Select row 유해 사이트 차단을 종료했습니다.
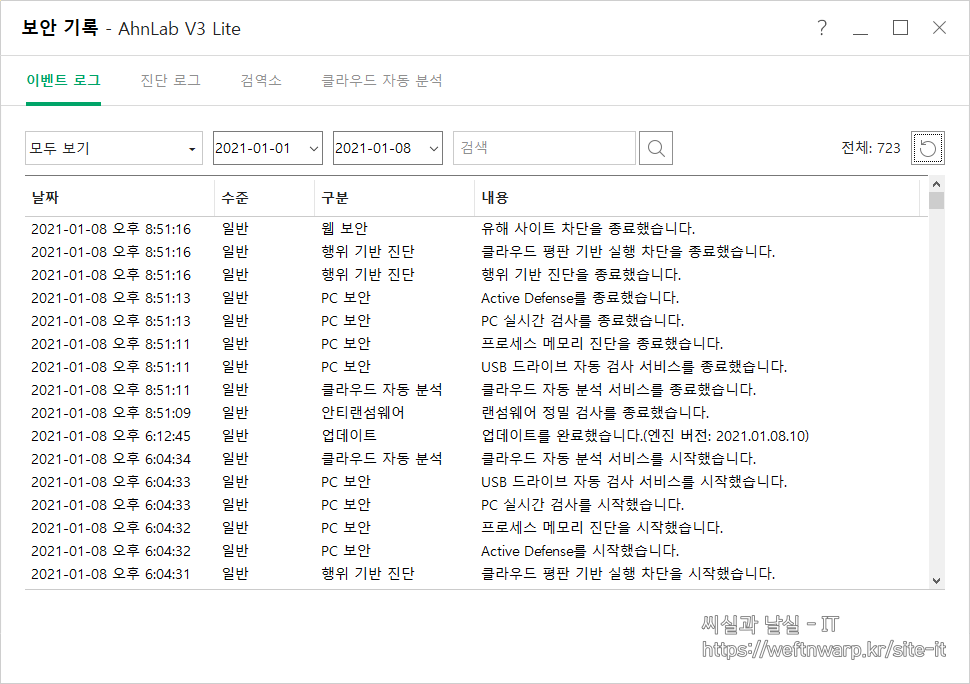Image resolution: width=970 pixels, height=684 pixels. [x=476, y=229]
